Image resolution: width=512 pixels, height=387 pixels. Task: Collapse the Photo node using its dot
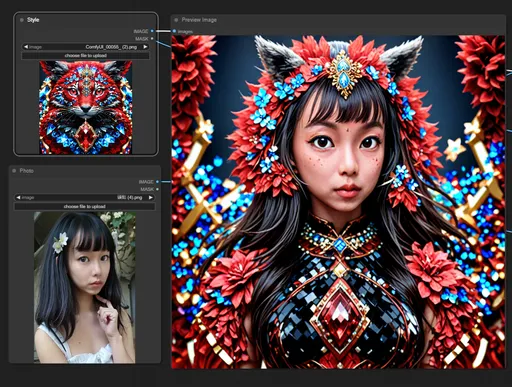(14, 171)
